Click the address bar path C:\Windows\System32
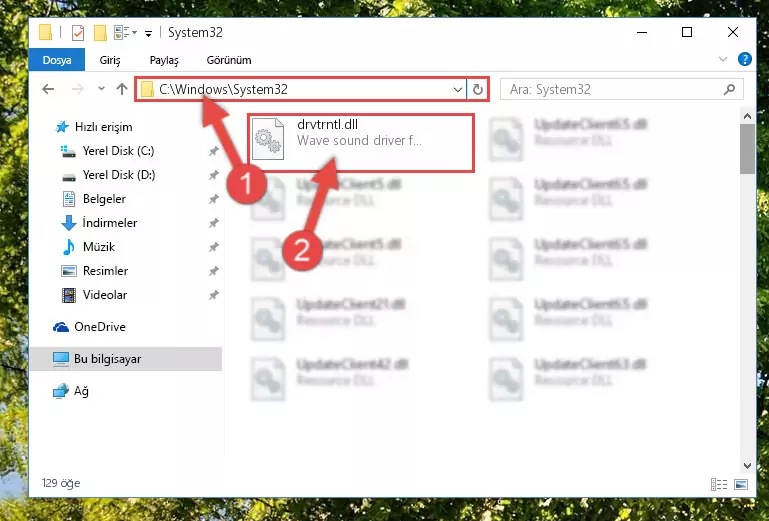Image resolution: width=769 pixels, height=521 pixels. pos(223,89)
